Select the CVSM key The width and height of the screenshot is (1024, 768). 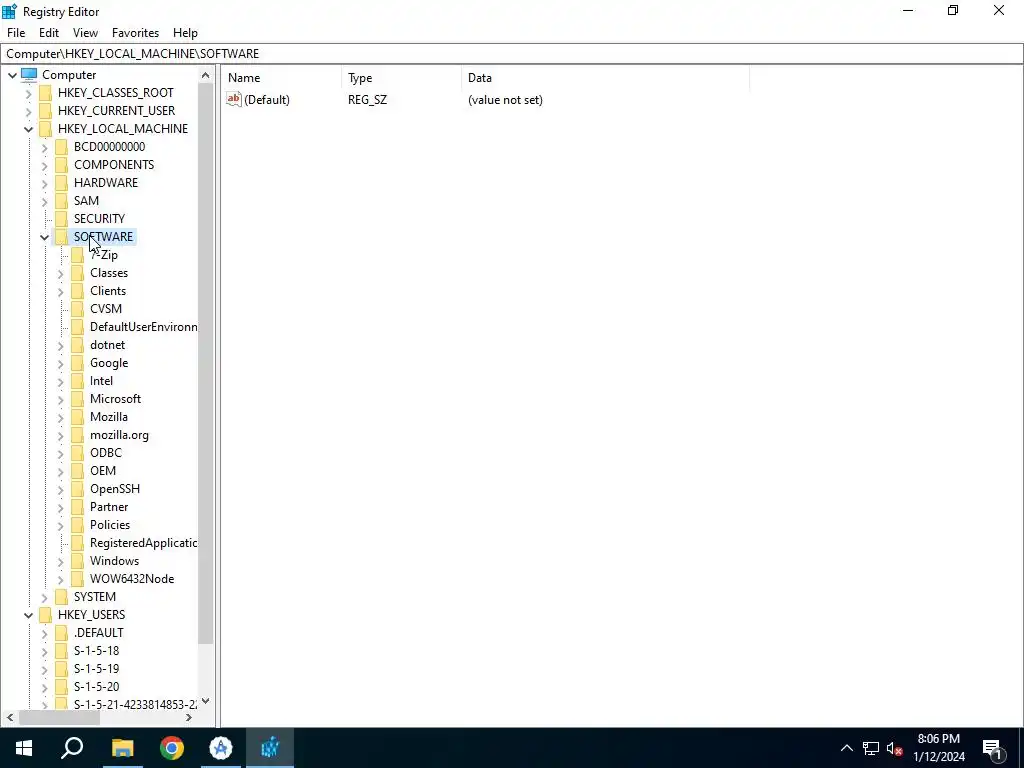(x=106, y=309)
